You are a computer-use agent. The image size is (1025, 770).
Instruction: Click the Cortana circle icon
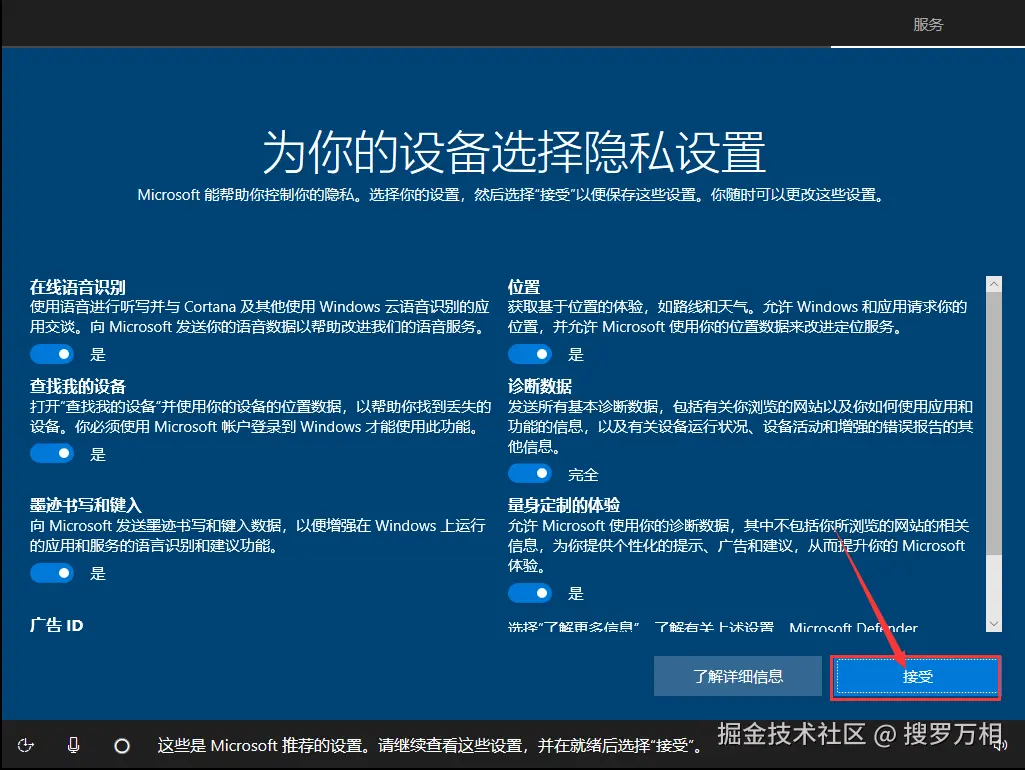click(120, 744)
